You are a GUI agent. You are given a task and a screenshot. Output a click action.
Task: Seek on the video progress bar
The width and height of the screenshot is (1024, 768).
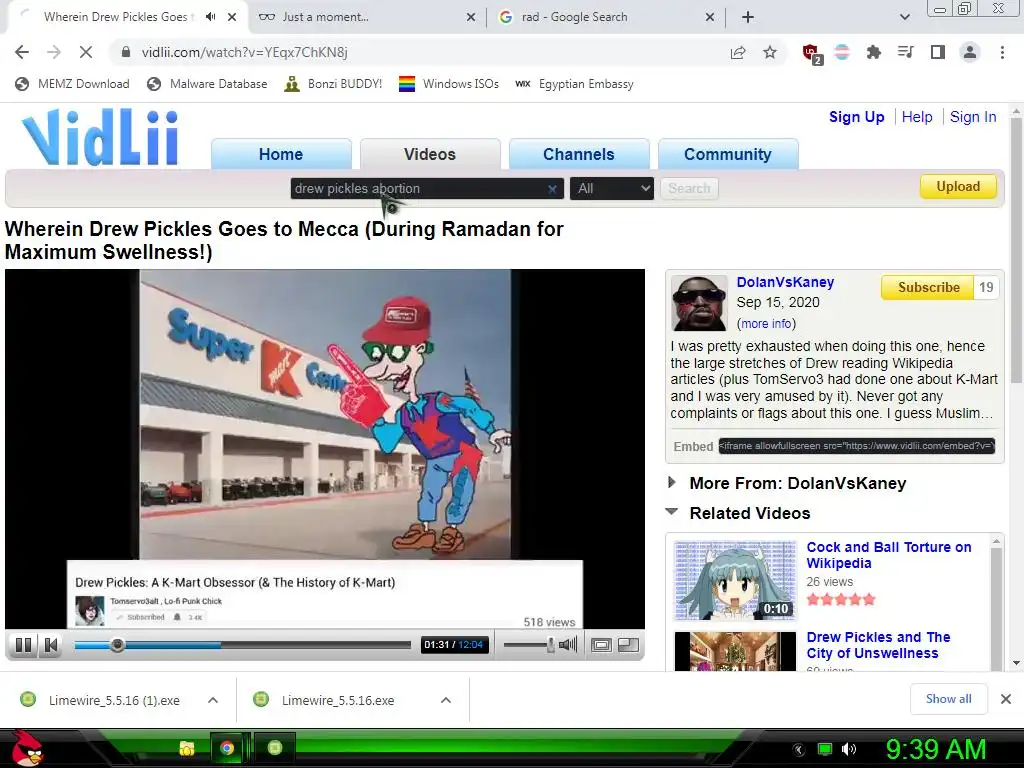click(242, 645)
